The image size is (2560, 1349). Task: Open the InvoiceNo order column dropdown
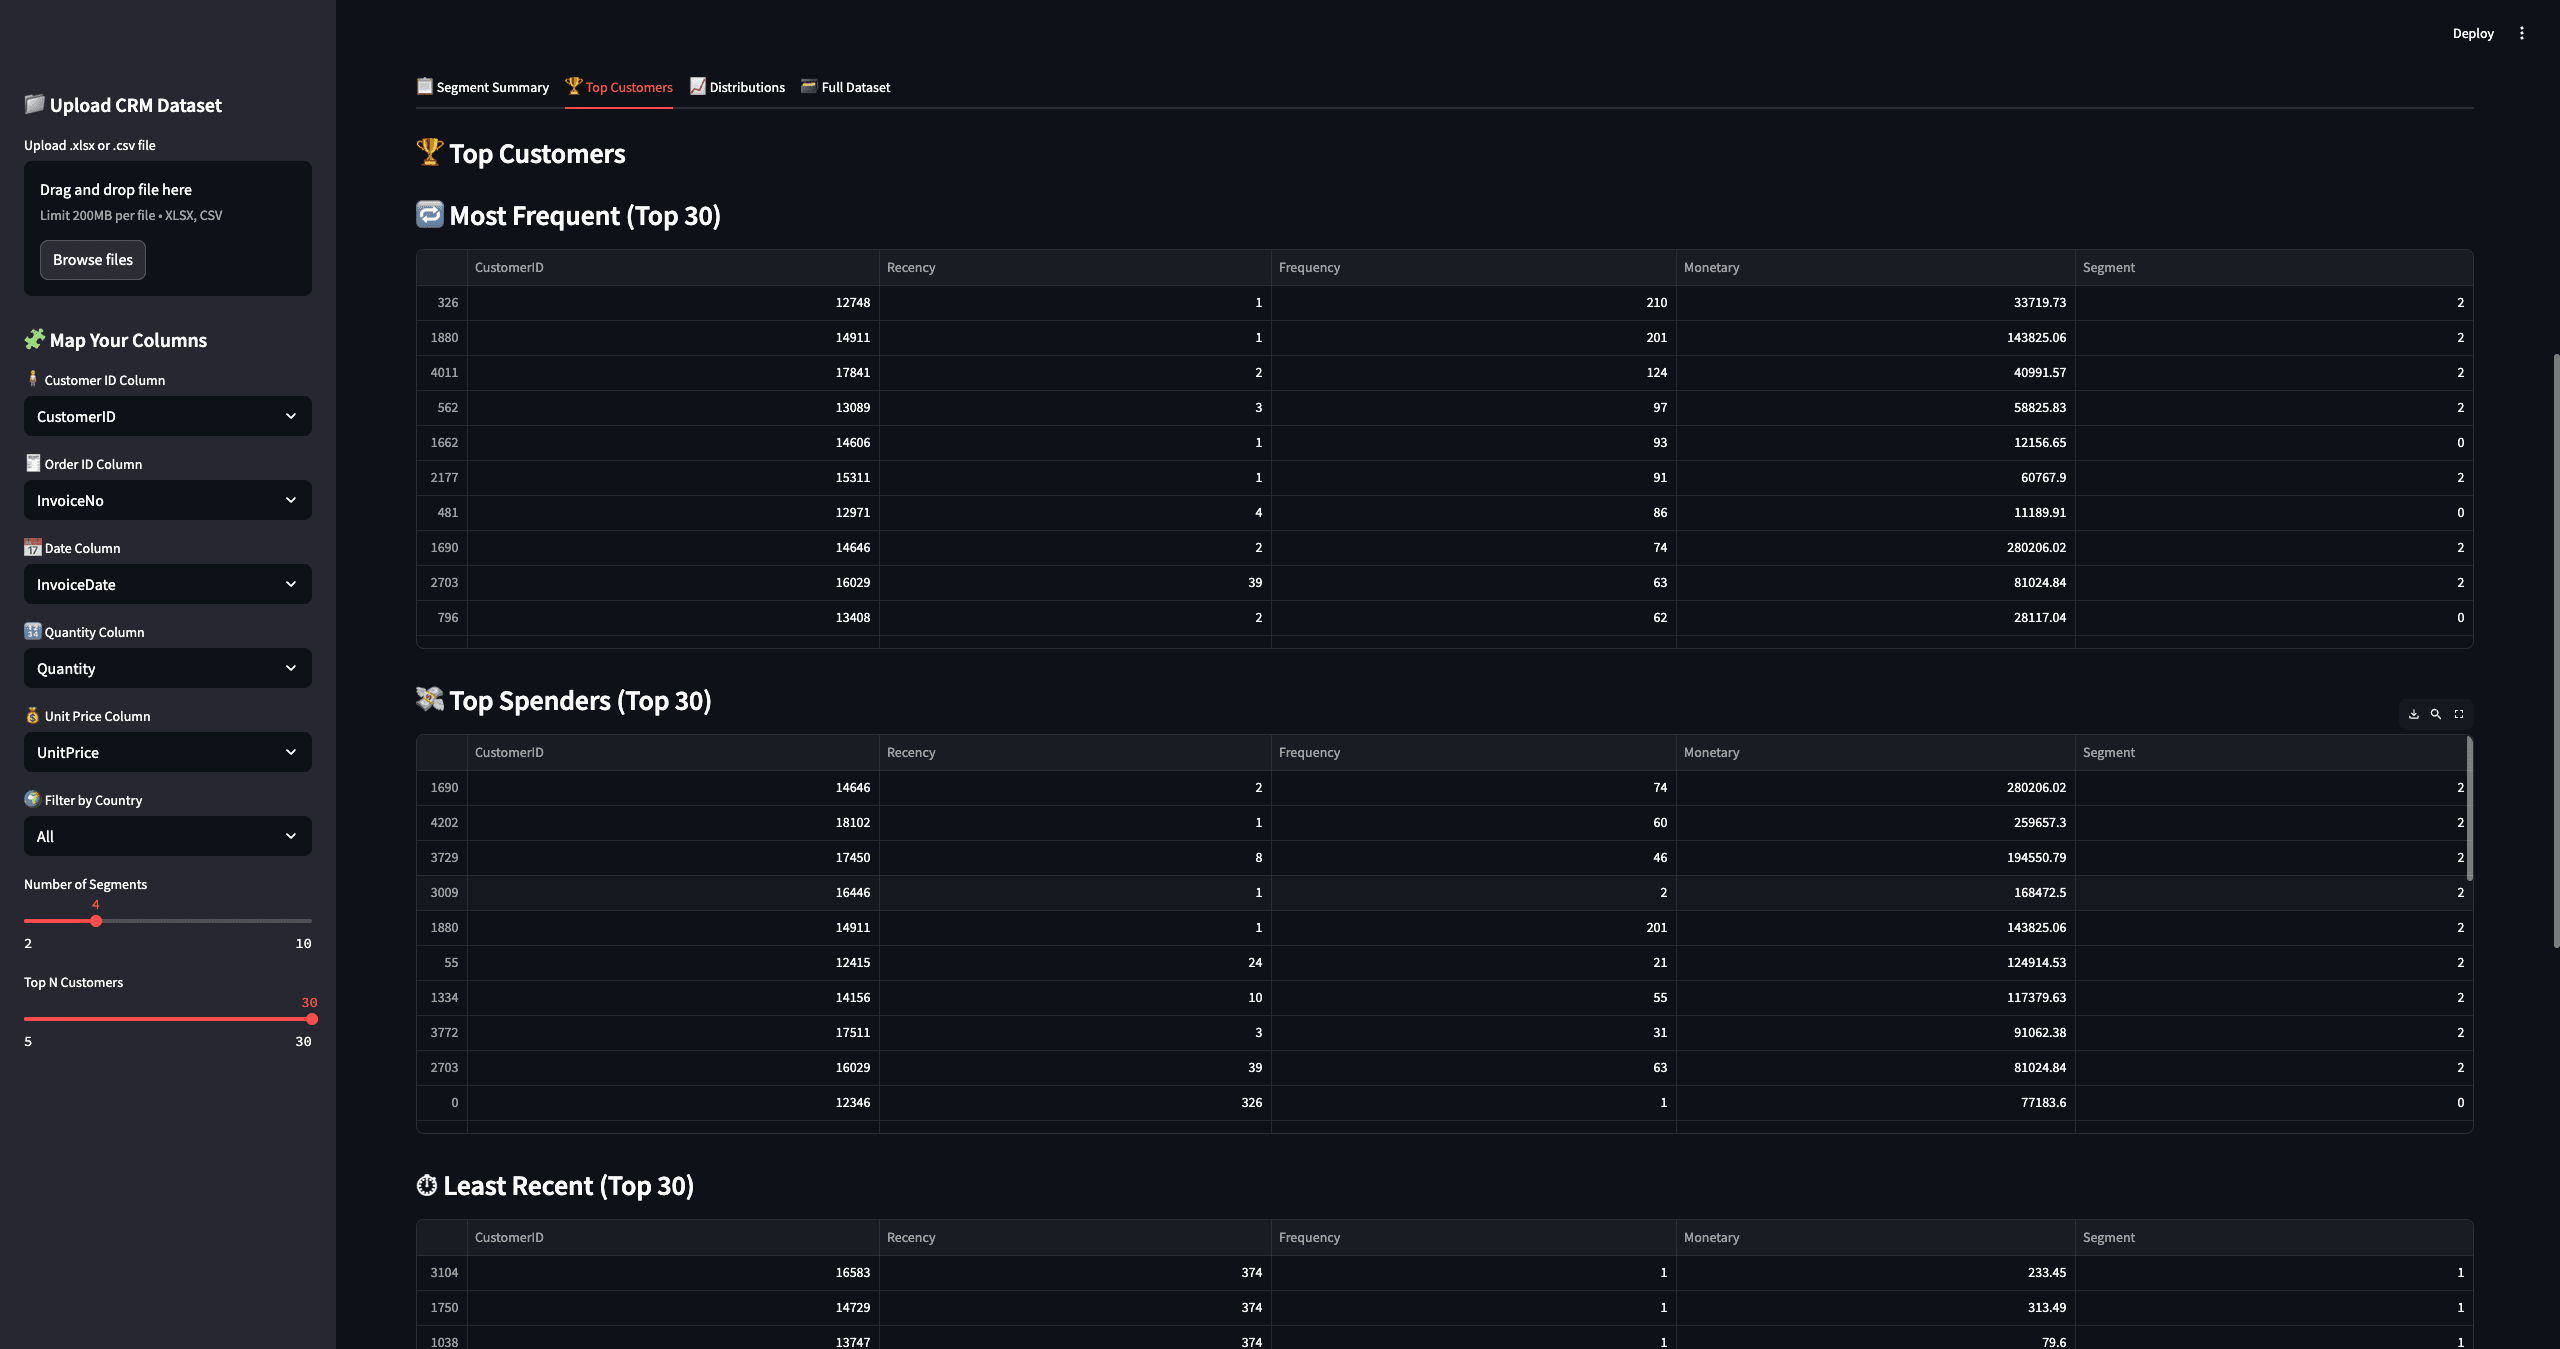tap(166, 500)
